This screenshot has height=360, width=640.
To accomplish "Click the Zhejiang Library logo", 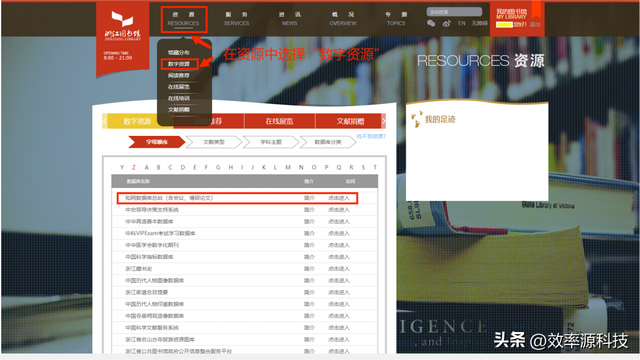I will tap(122, 26).
